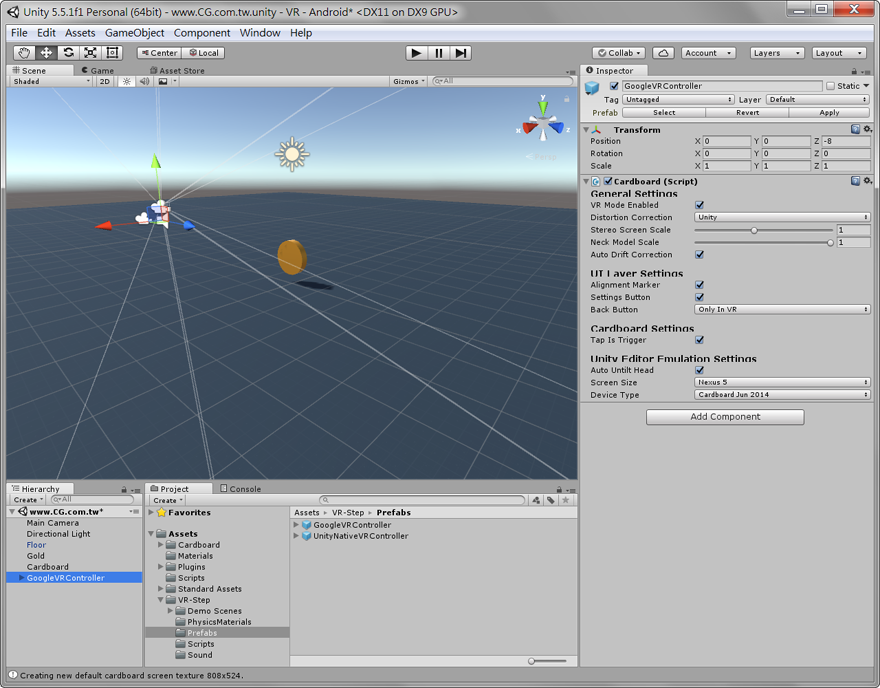
Task: Click the Sun light gizmo in scene
Action: (x=292, y=154)
